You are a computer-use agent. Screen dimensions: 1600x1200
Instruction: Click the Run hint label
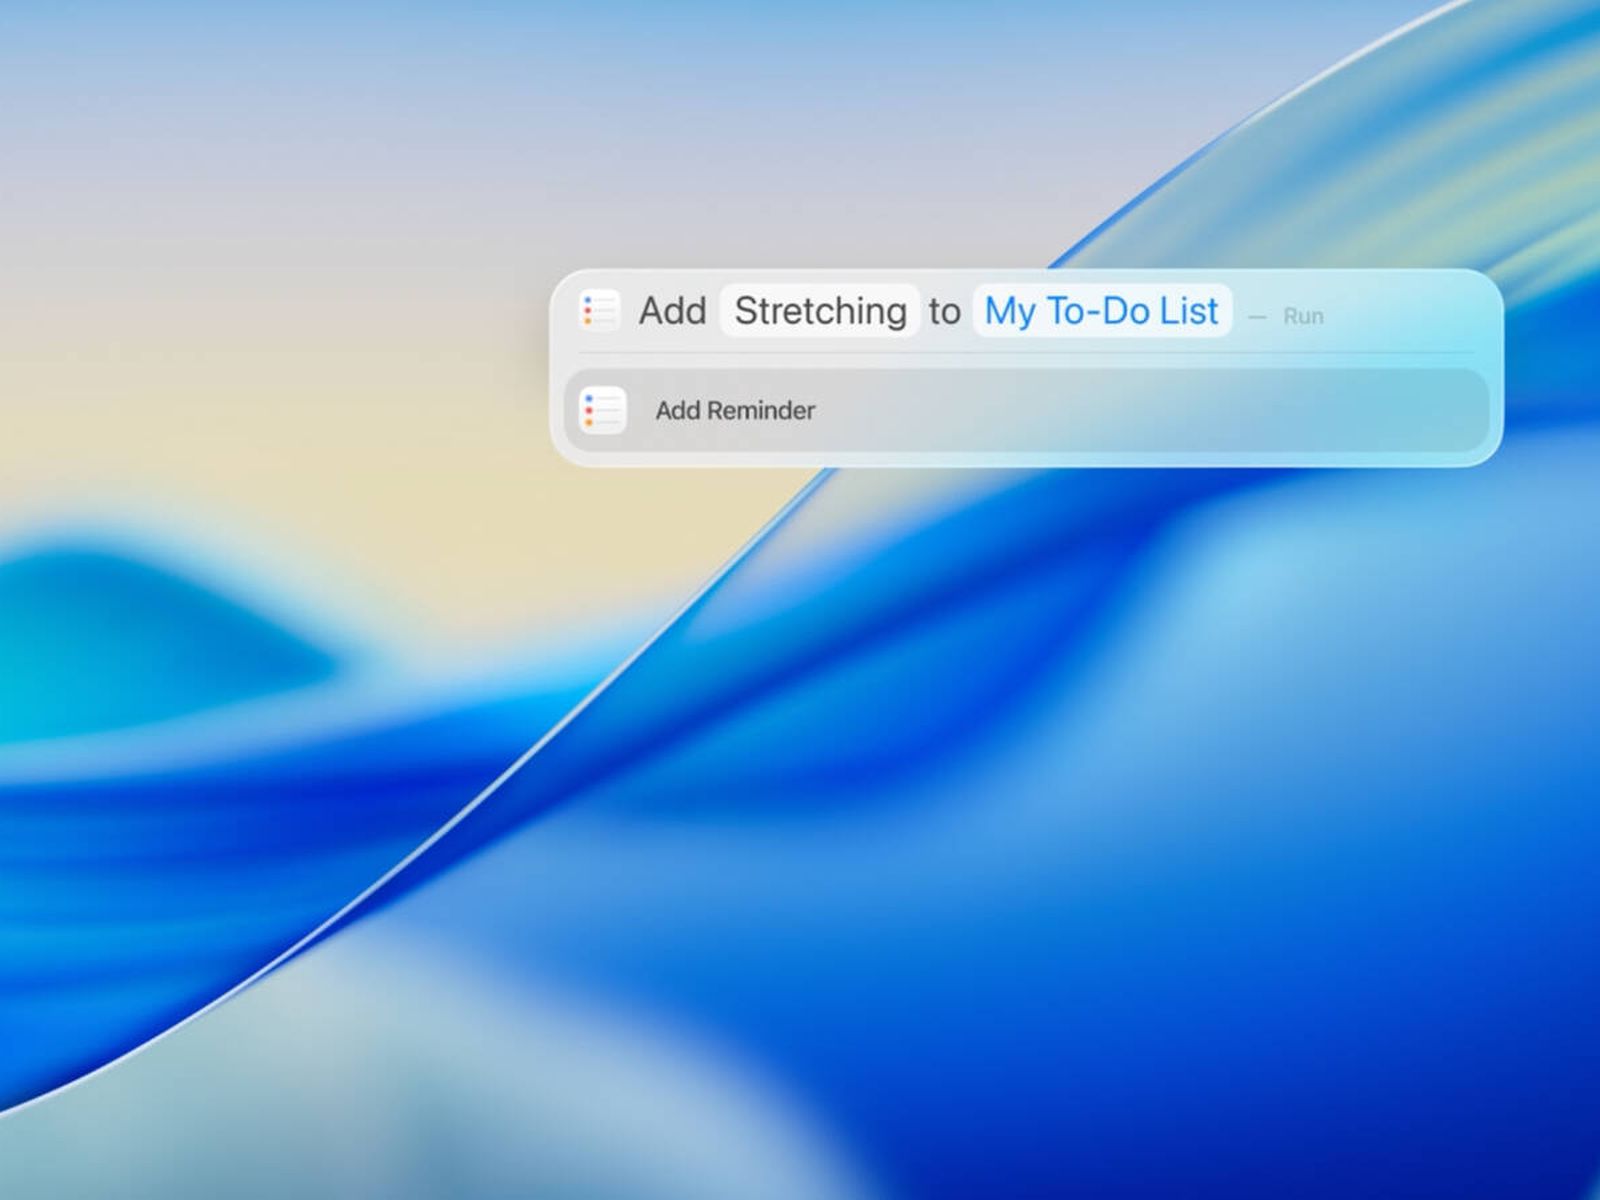pyautogui.click(x=1303, y=316)
